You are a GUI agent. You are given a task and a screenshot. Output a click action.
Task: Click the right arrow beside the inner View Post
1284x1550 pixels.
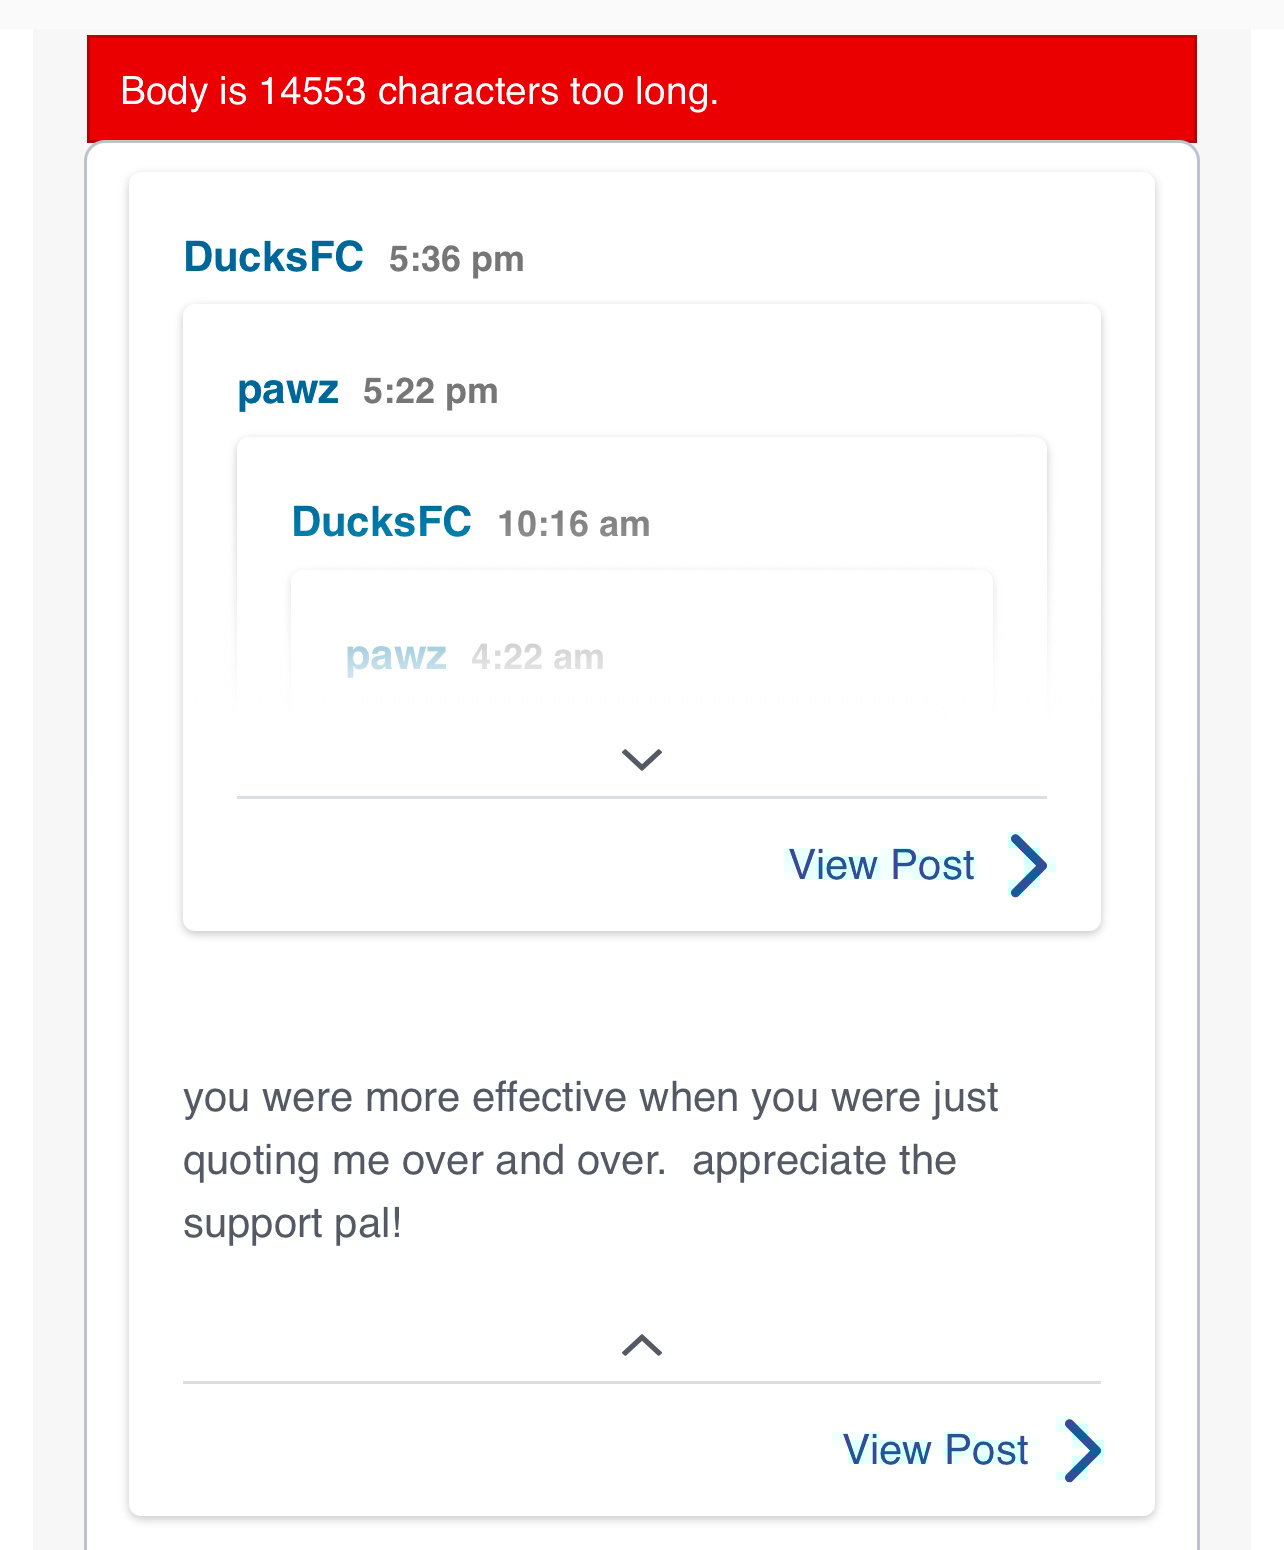1028,865
